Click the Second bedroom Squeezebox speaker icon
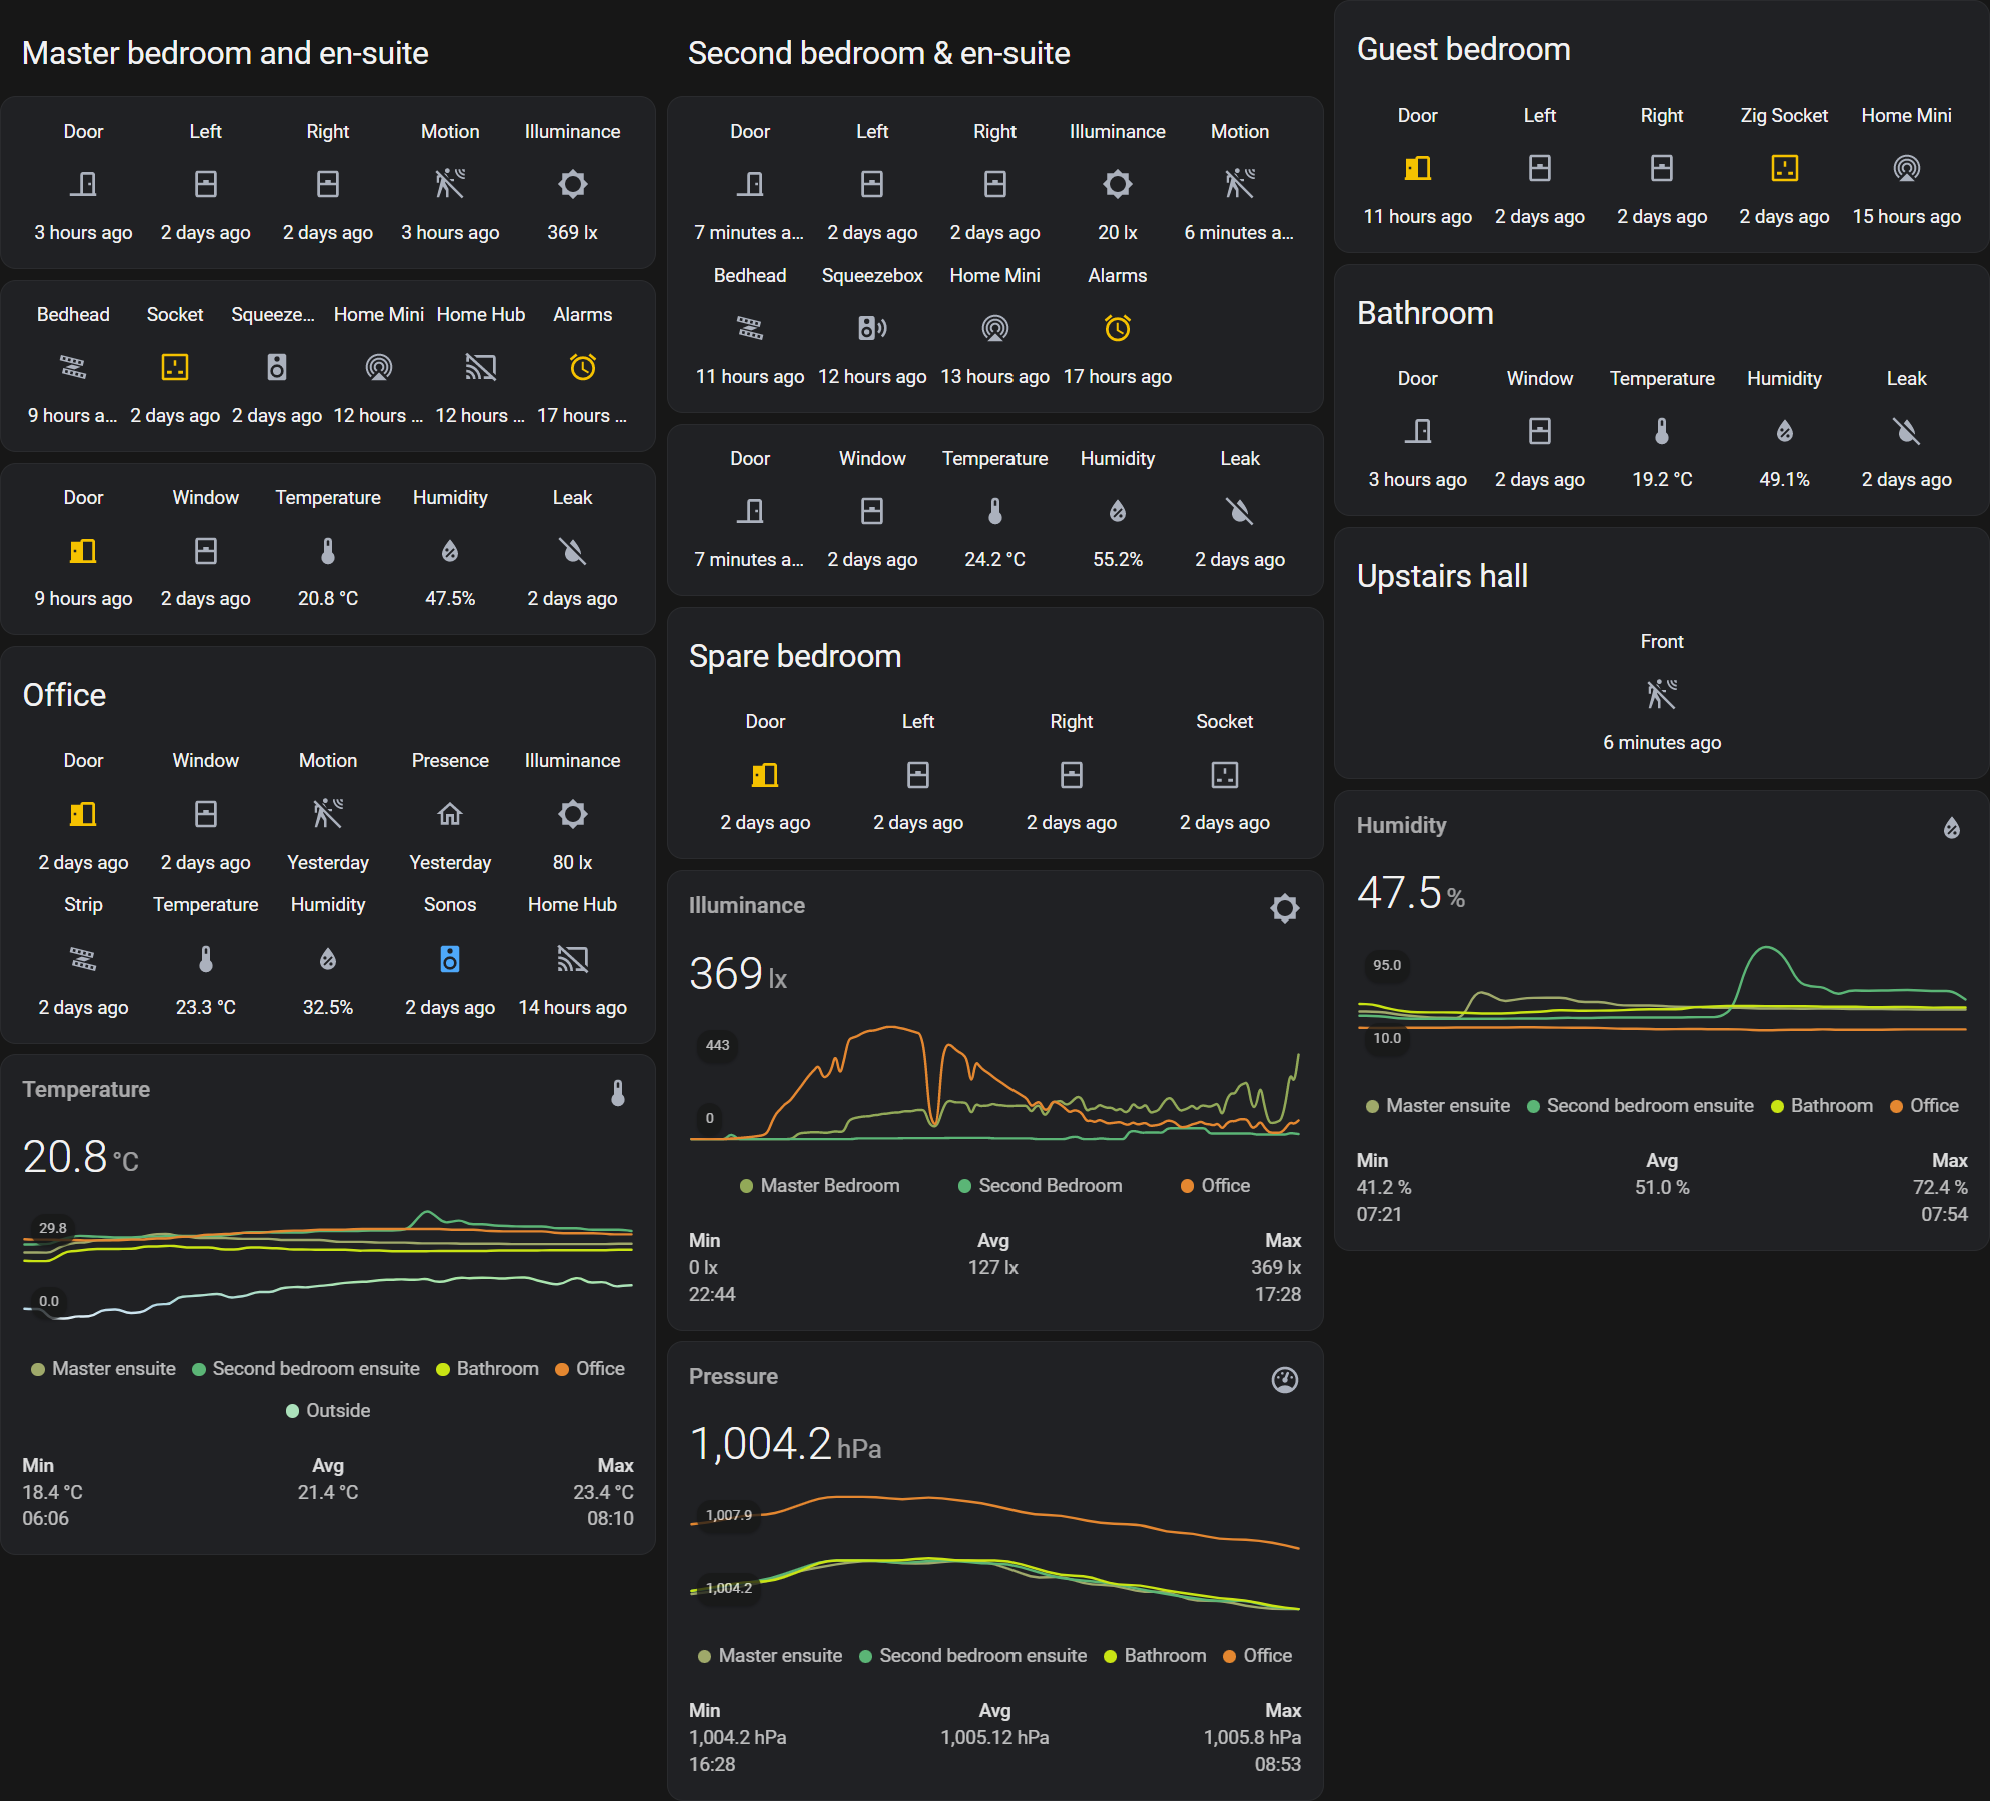 click(872, 328)
